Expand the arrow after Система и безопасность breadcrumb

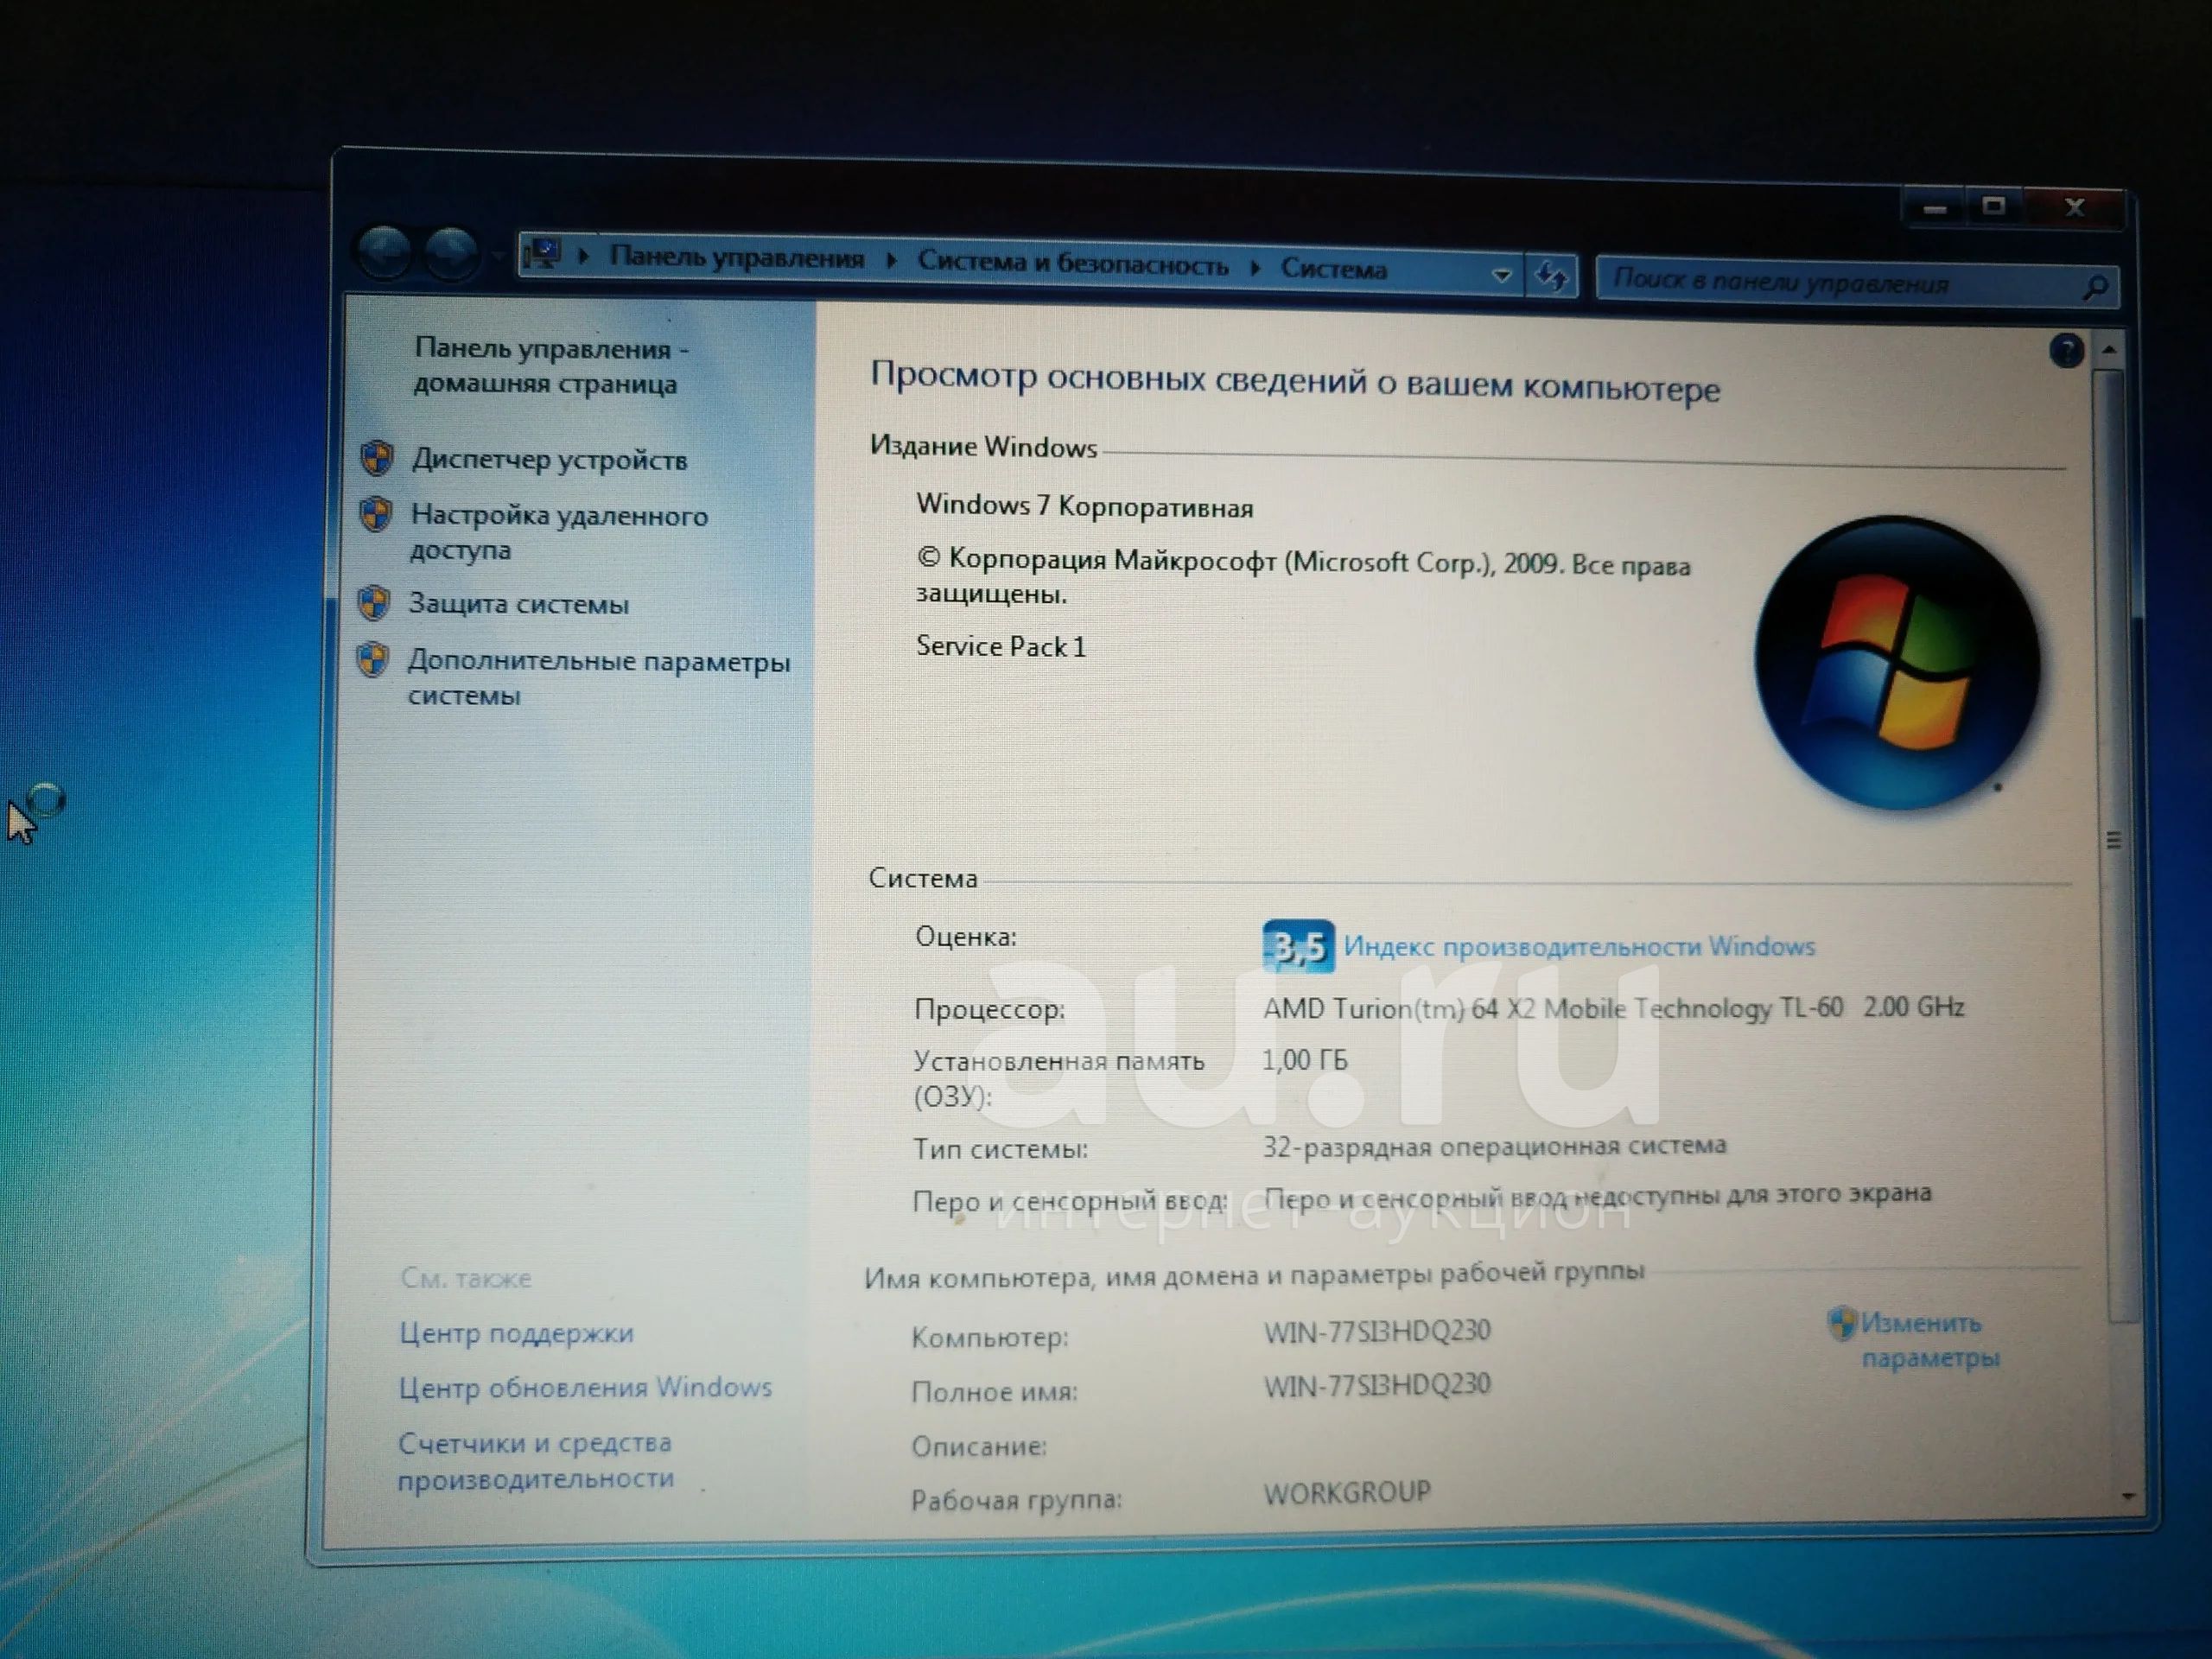coord(1255,267)
